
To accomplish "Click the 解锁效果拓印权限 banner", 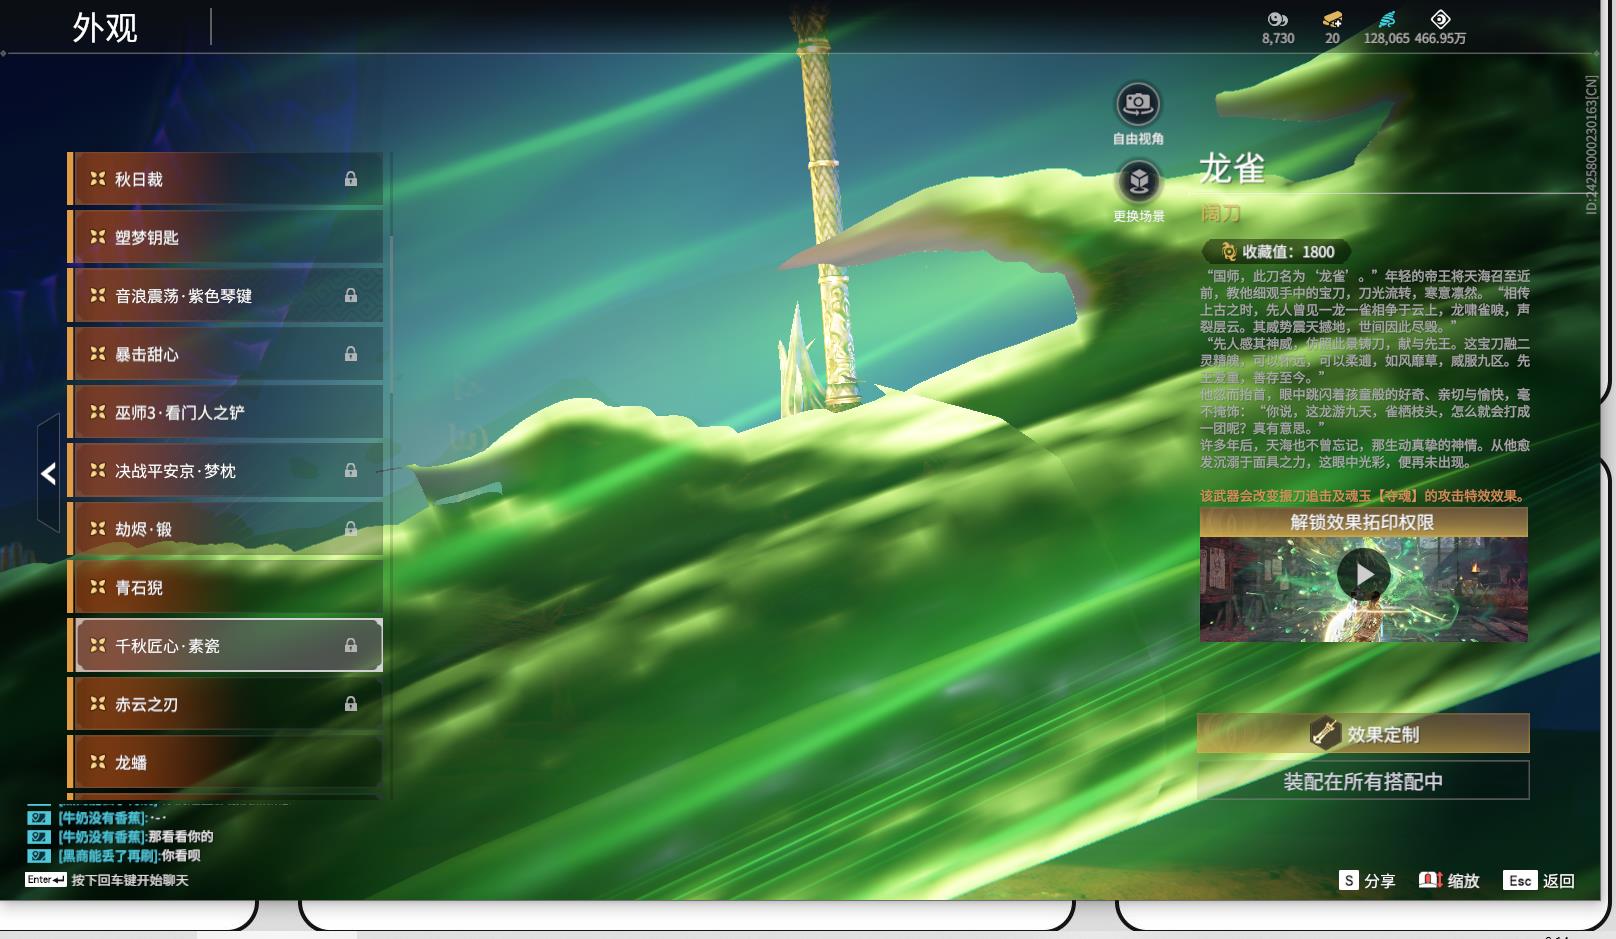I will pos(1363,522).
